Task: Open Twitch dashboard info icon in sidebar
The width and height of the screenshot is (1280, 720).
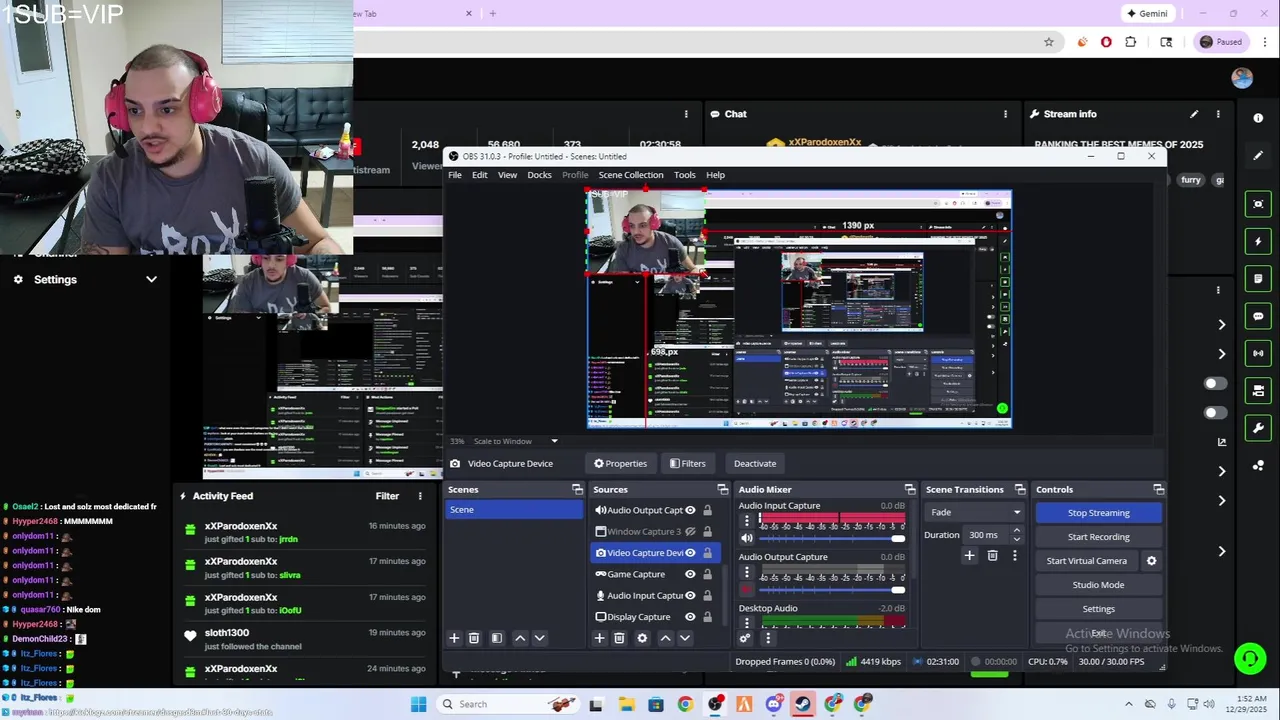Action: pyautogui.click(x=1258, y=118)
